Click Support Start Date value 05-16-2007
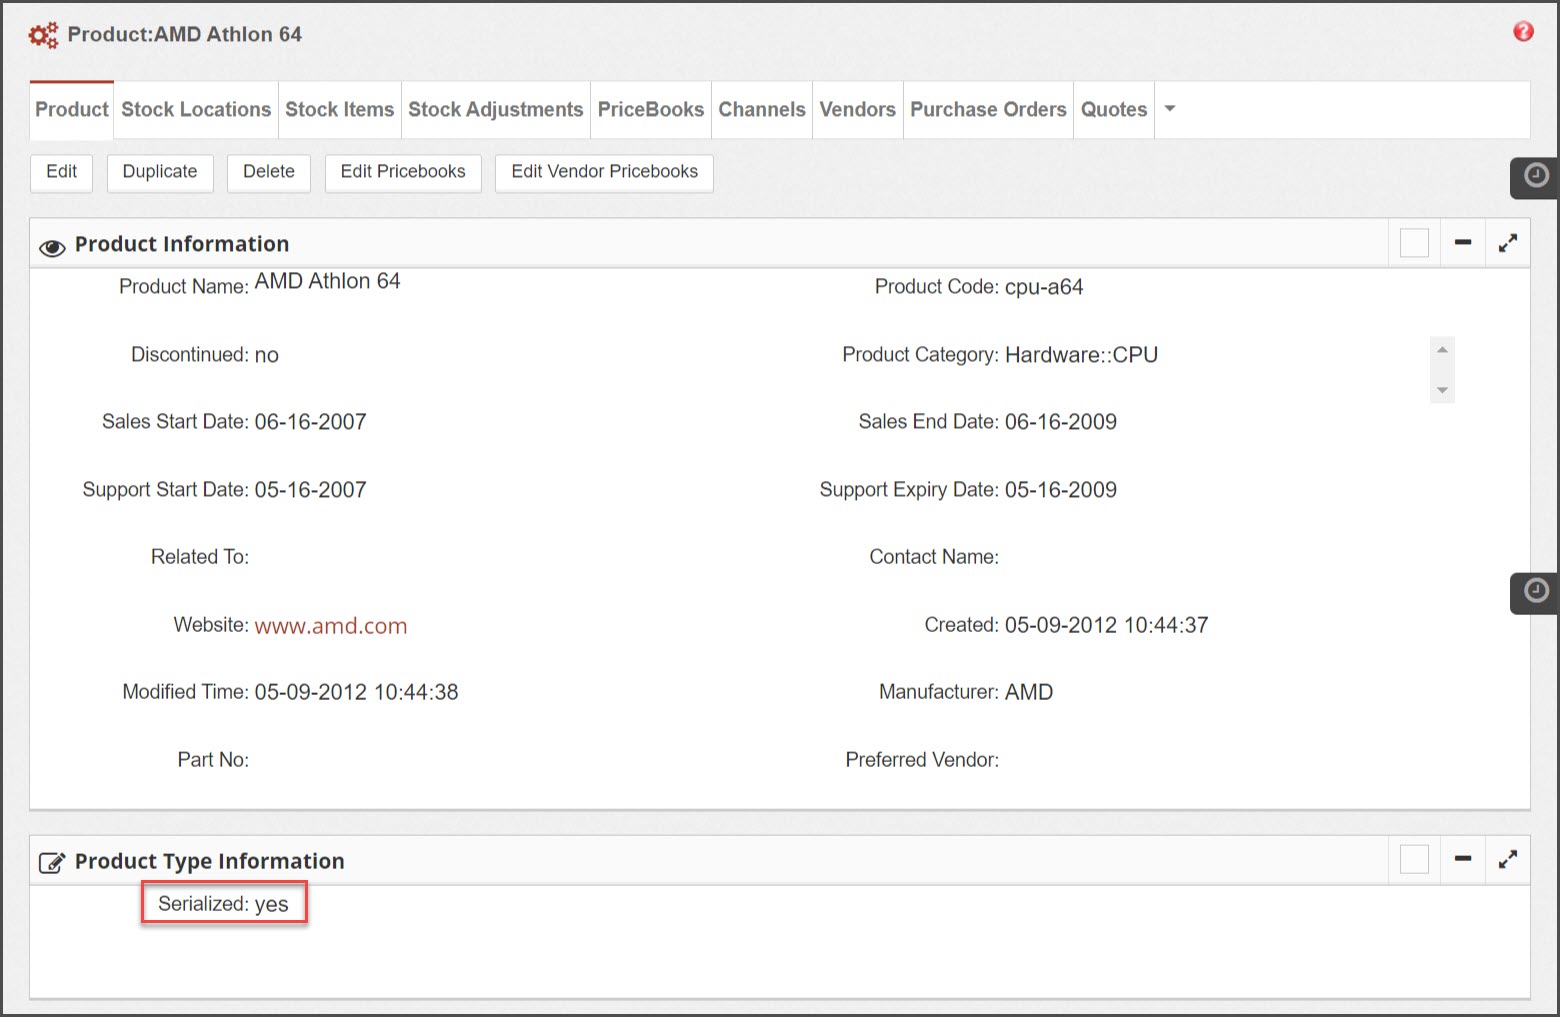 311,490
